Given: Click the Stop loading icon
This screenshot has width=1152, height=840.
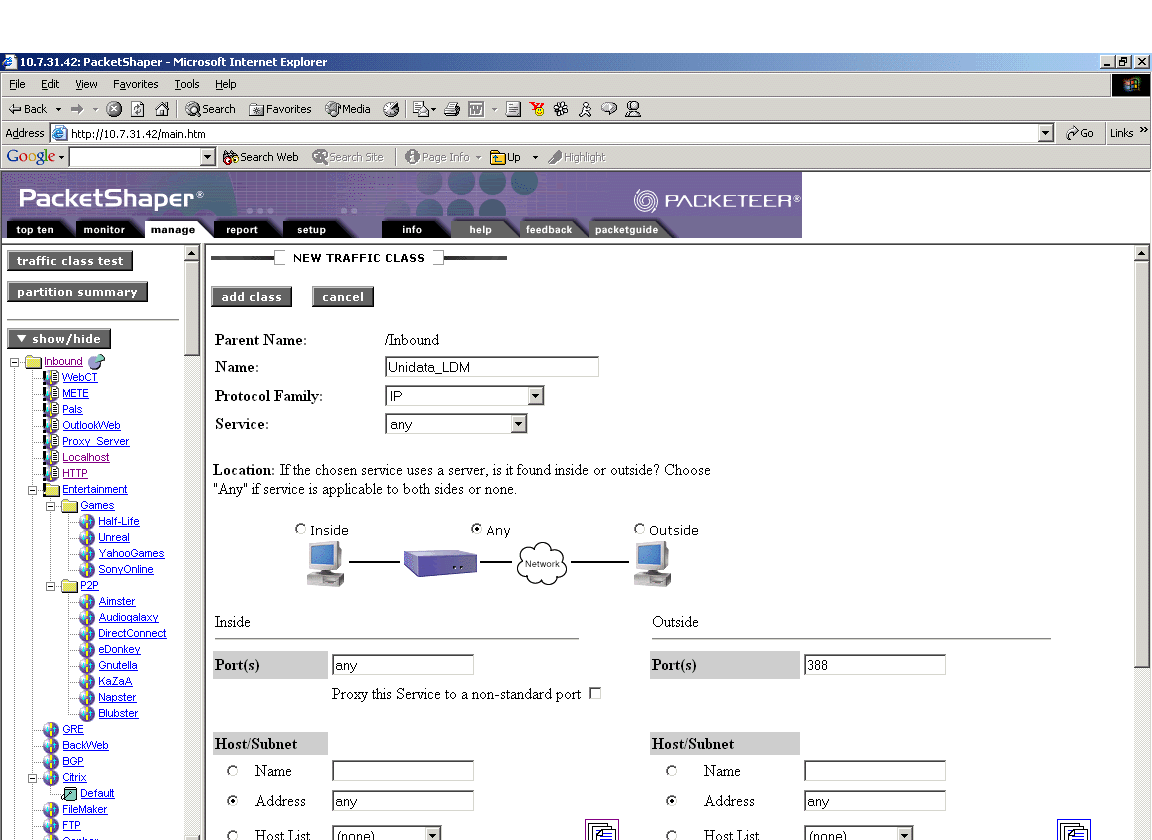Looking at the screenshot, I should pyautogui.click(x=114, y=109).
